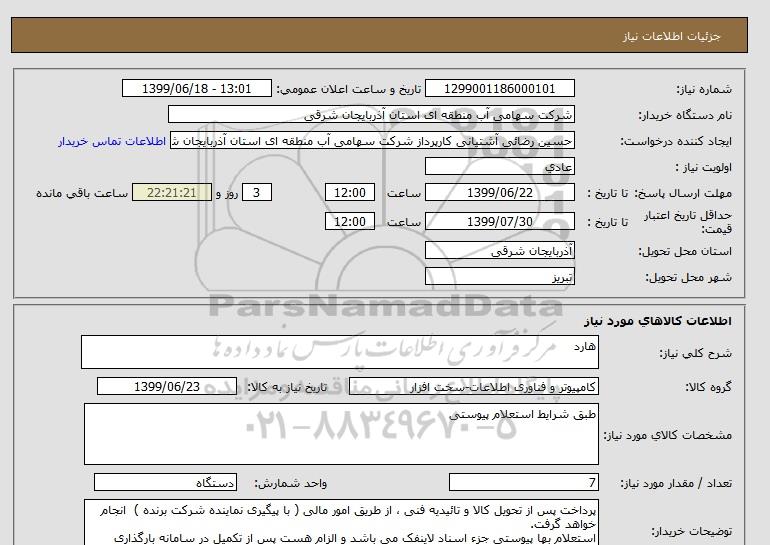Click the public announcement date field 1399/06/18 - 13:01
770x545 pixels.
tap(196, 88)
